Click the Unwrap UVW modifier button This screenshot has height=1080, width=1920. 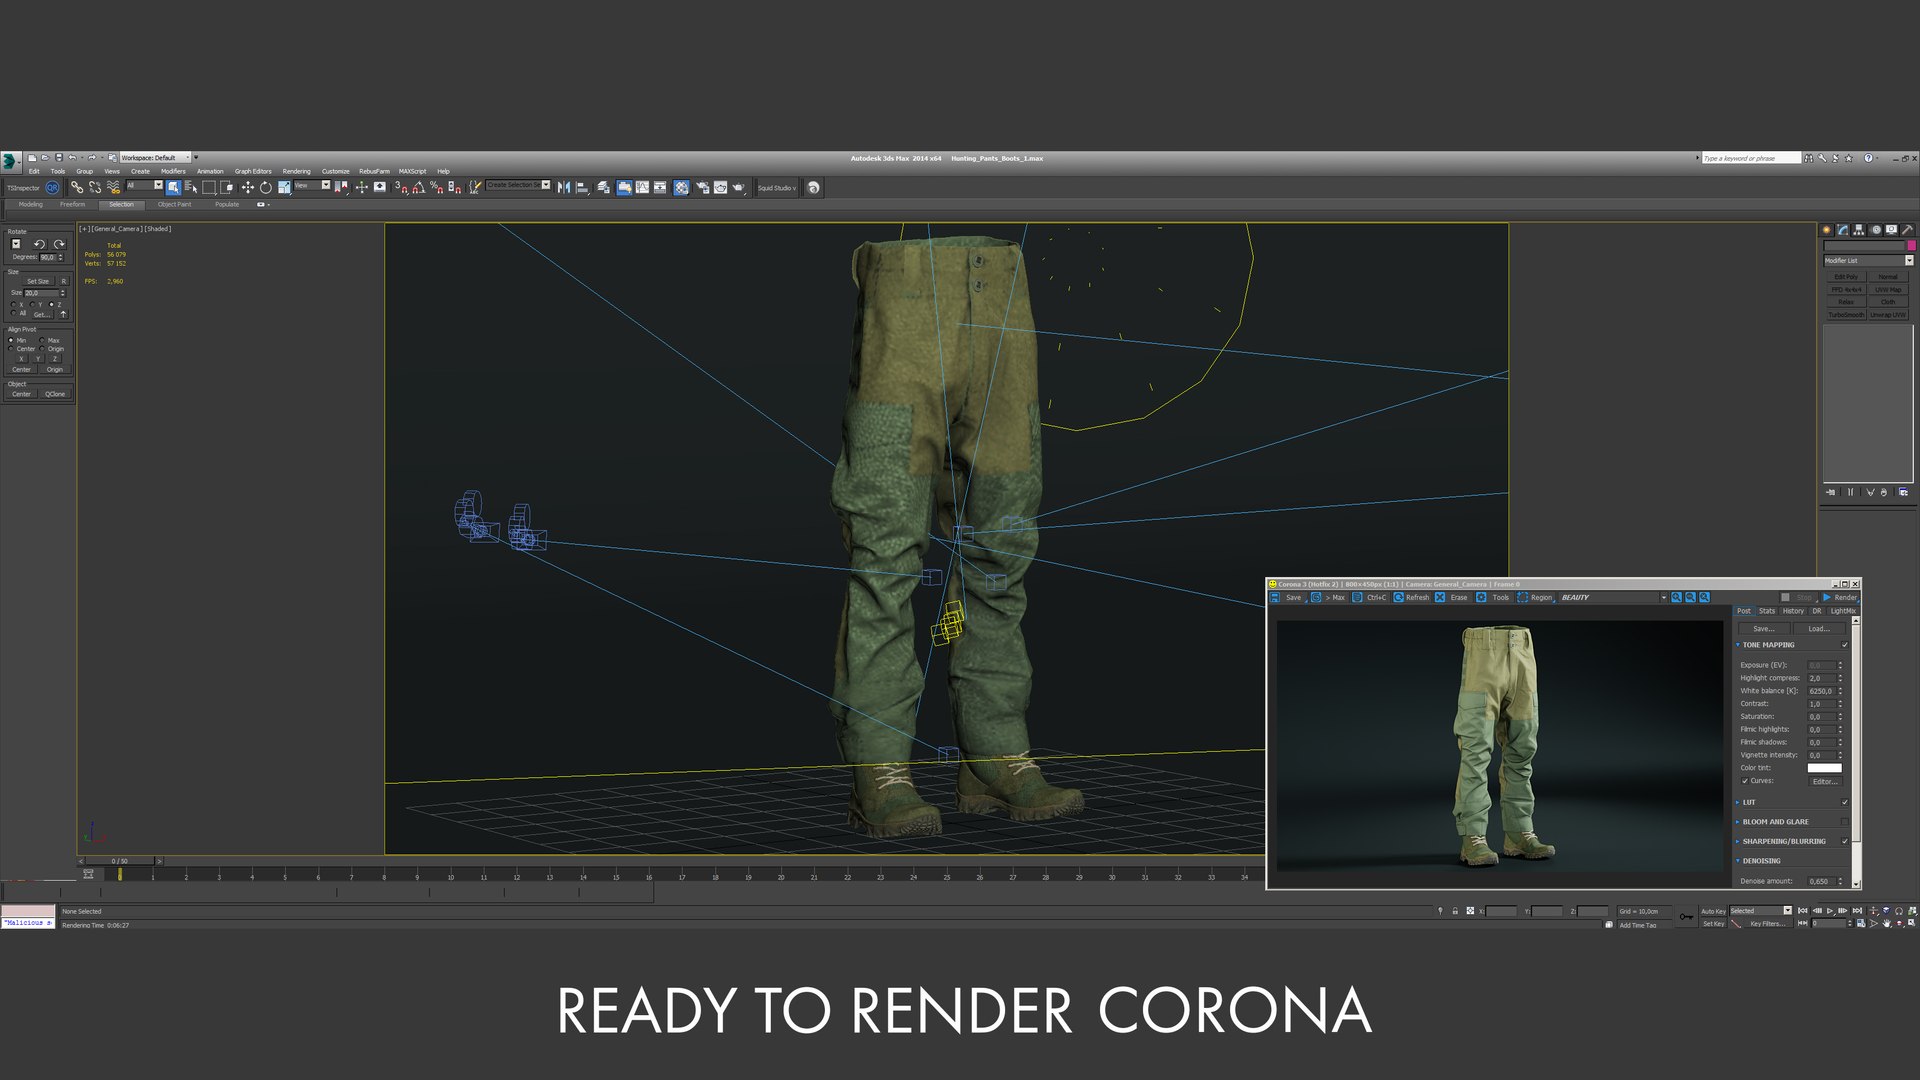coord(1888,315)
